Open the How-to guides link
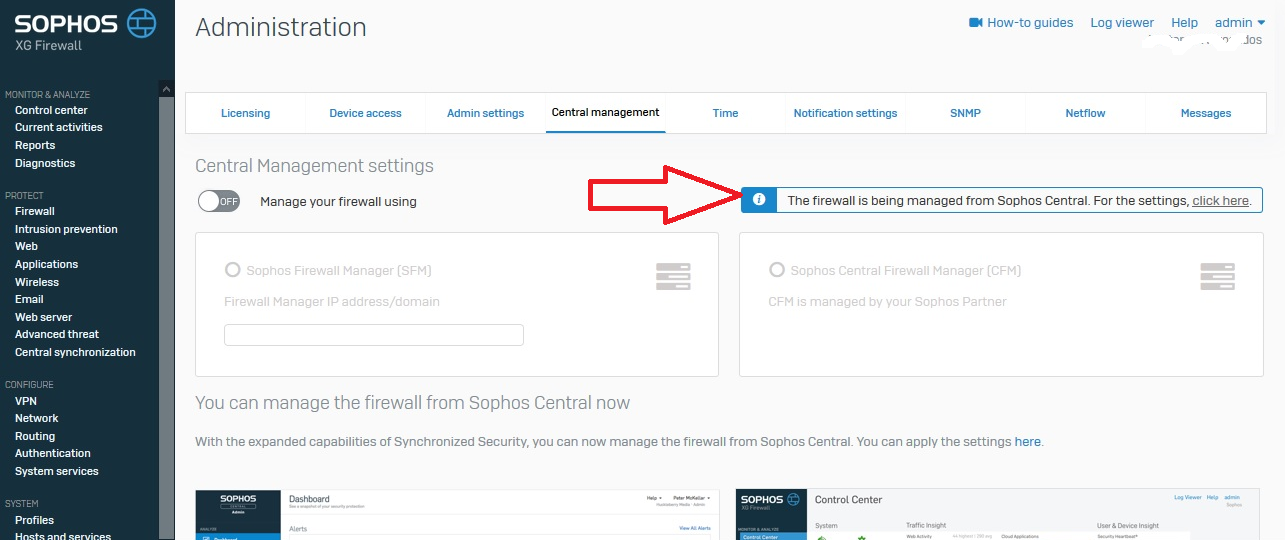 (x=1030, y=22)
